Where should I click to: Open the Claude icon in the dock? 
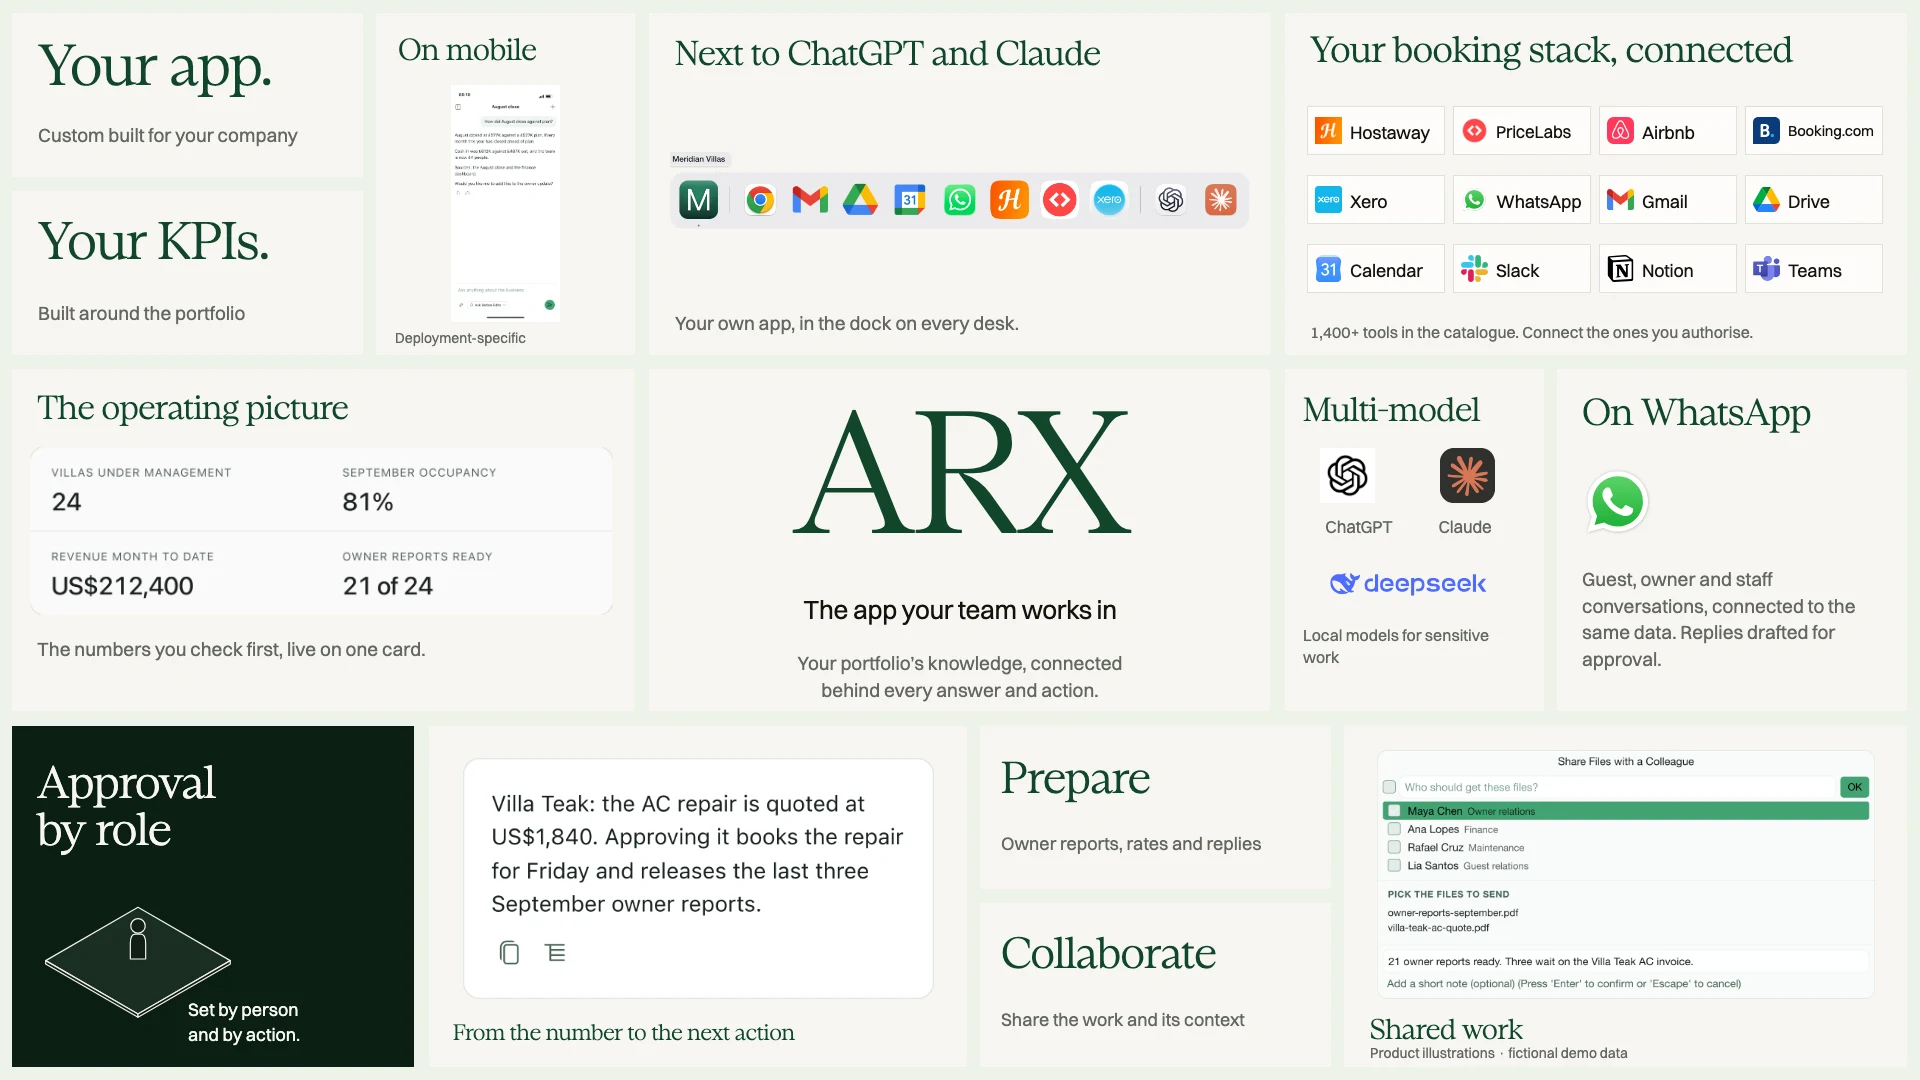[x=1221, y=201]
